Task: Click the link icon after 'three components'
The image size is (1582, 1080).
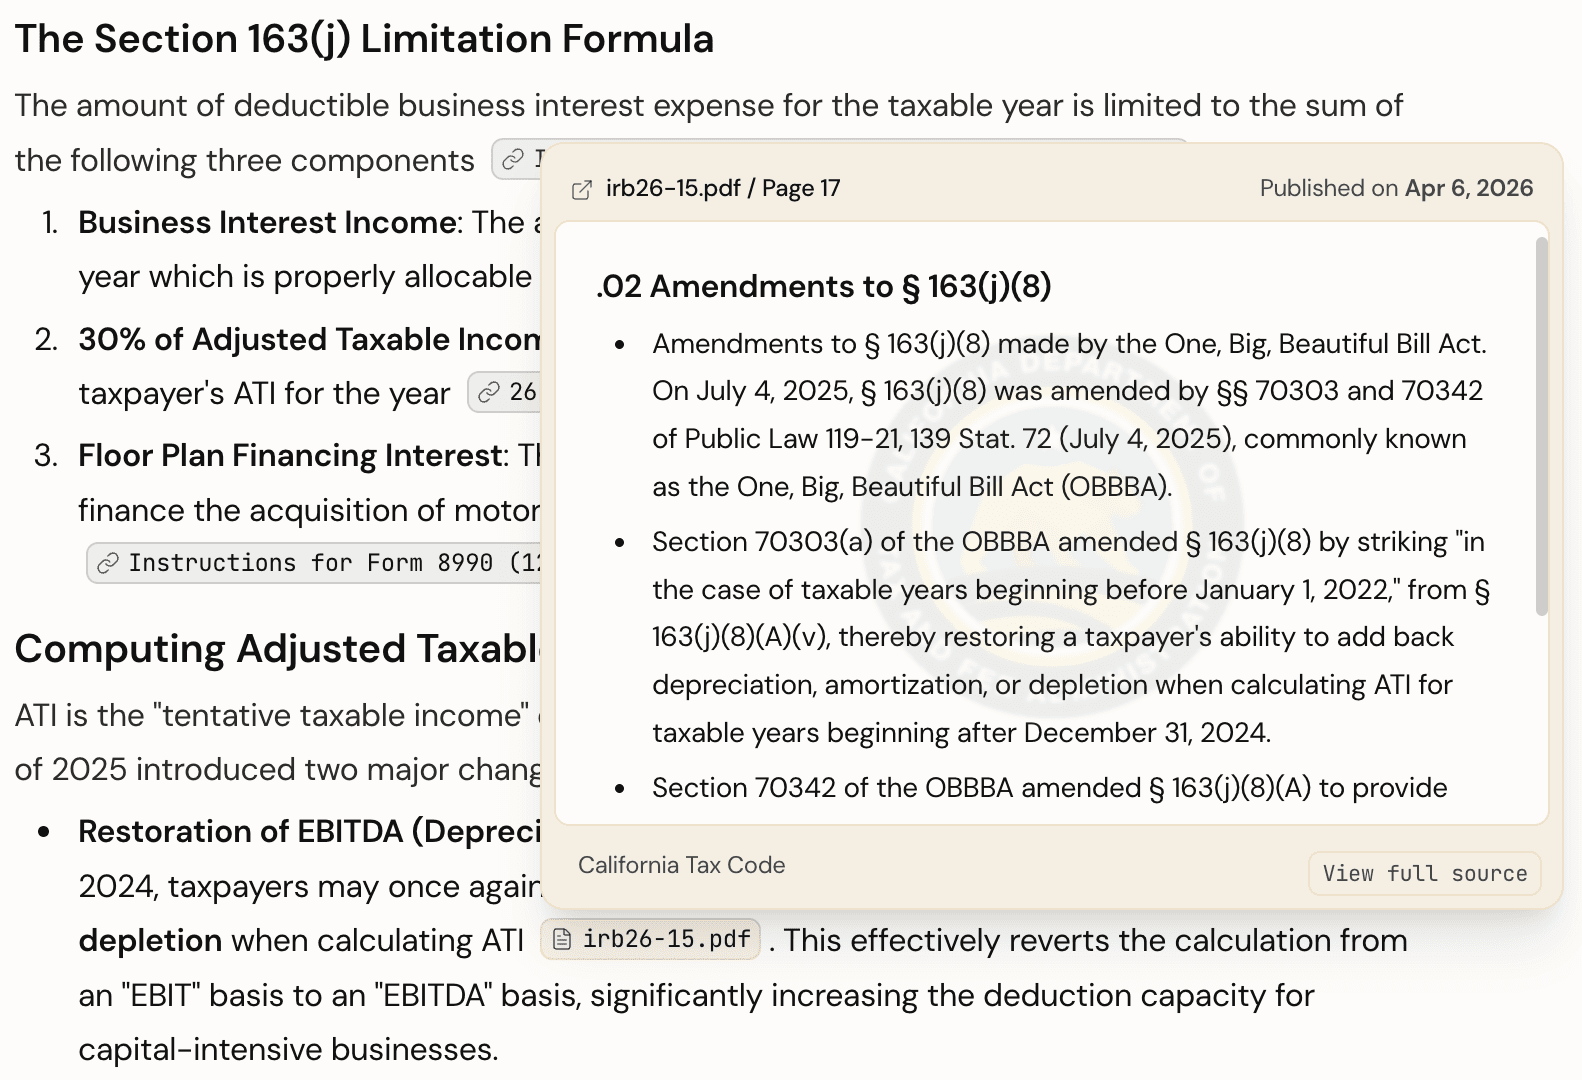Action: click(x=512, y=160)
